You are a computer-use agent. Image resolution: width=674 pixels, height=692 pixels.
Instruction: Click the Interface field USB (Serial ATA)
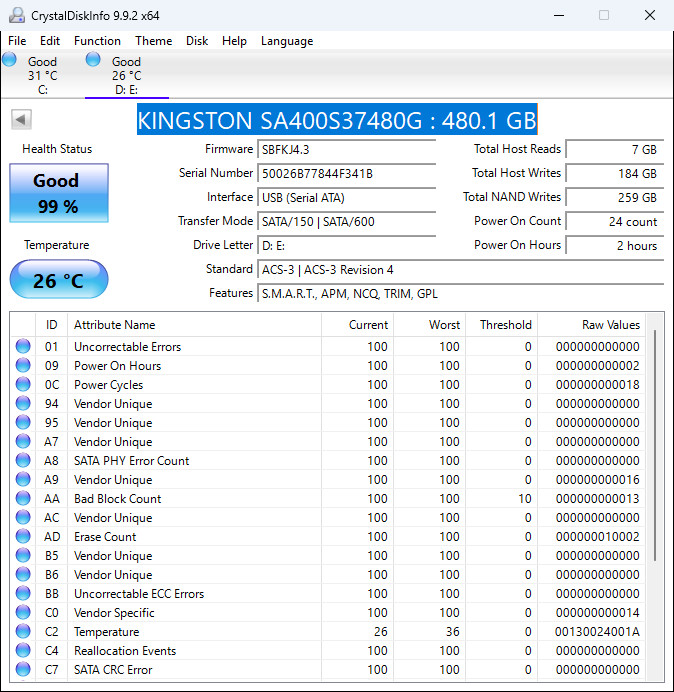pos(346,197)
